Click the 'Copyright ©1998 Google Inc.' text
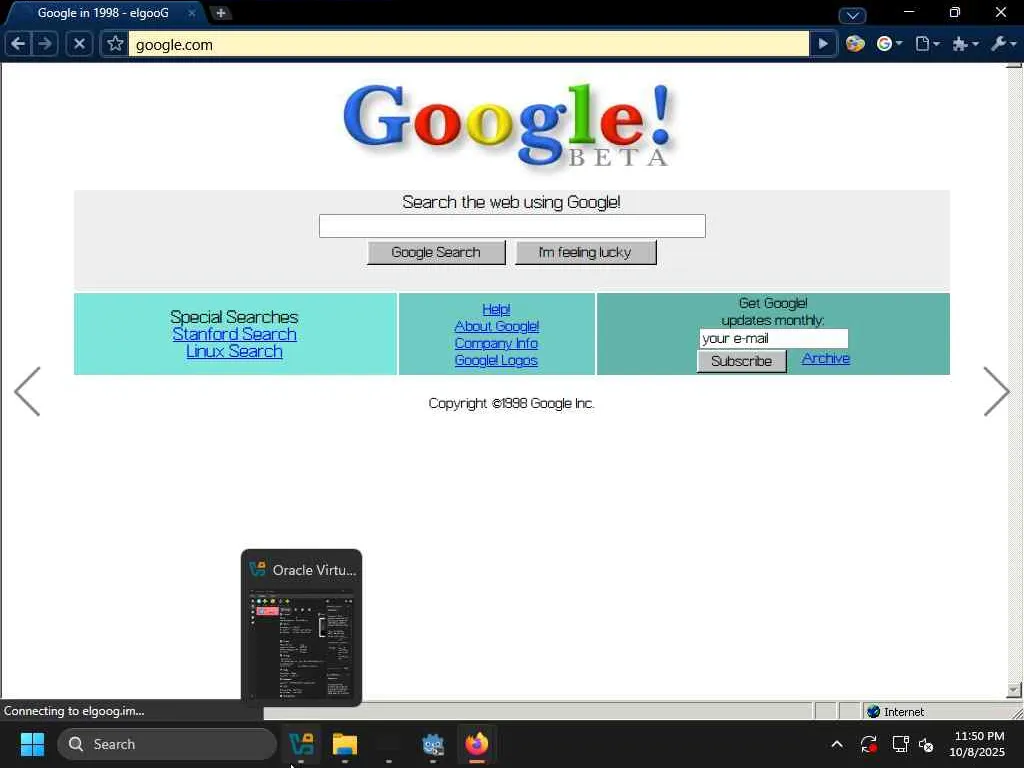 [x=511, y=404]
